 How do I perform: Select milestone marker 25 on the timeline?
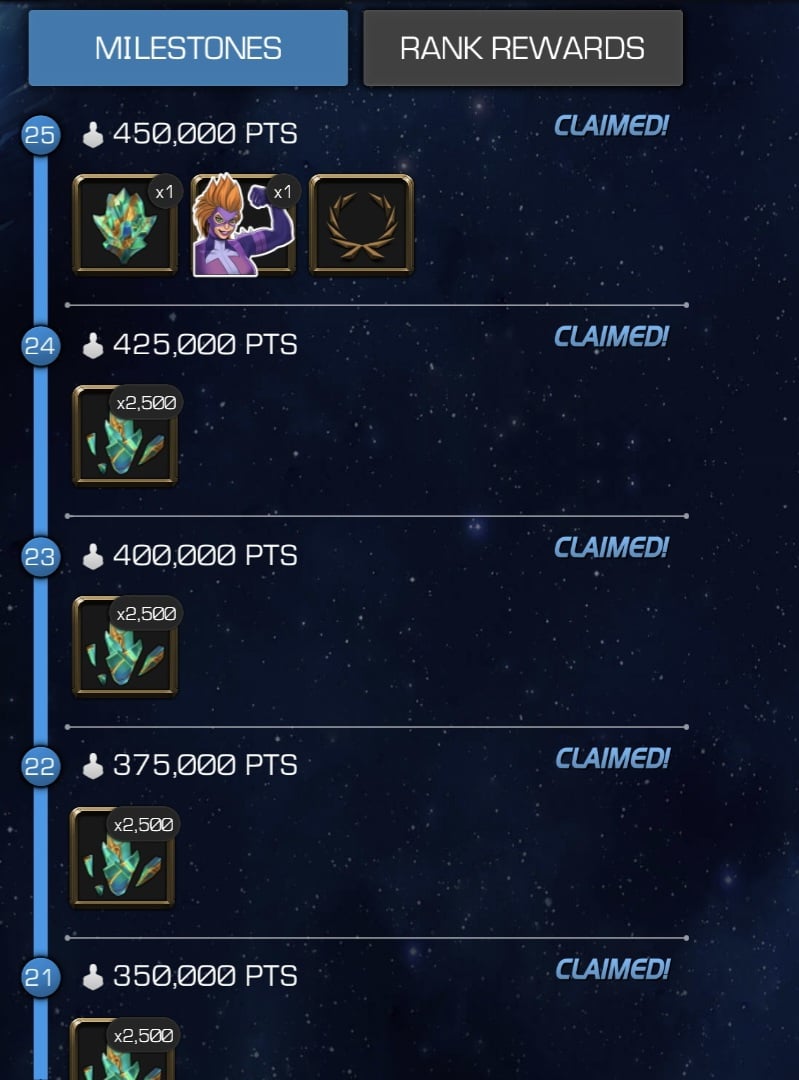[40, 134]
